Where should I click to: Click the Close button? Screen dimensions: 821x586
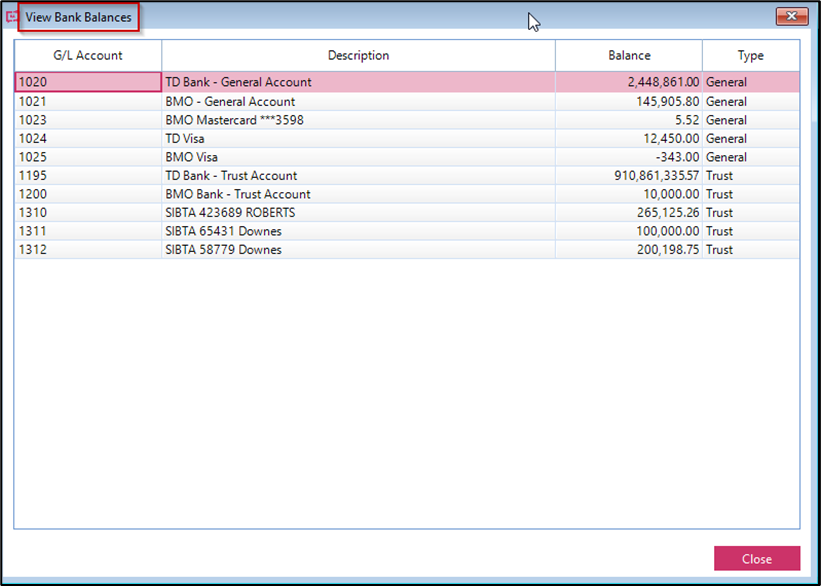(757, 558)
